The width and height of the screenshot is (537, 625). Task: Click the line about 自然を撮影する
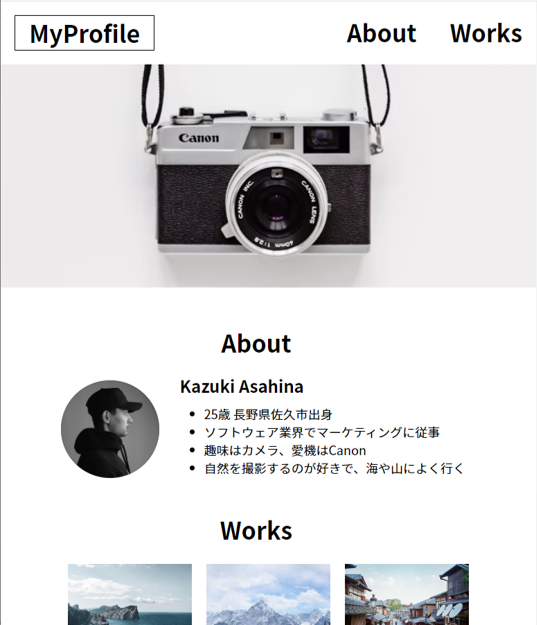(334, 468)
